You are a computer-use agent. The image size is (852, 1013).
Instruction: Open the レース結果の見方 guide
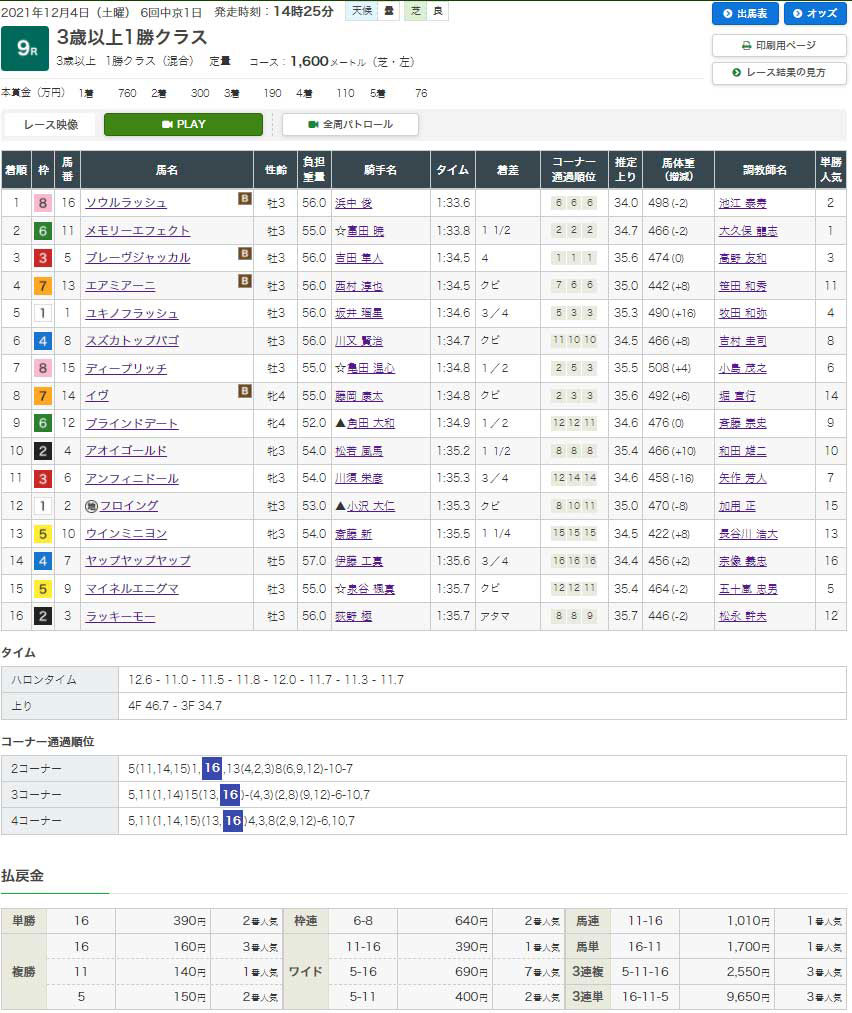point(779,73)
